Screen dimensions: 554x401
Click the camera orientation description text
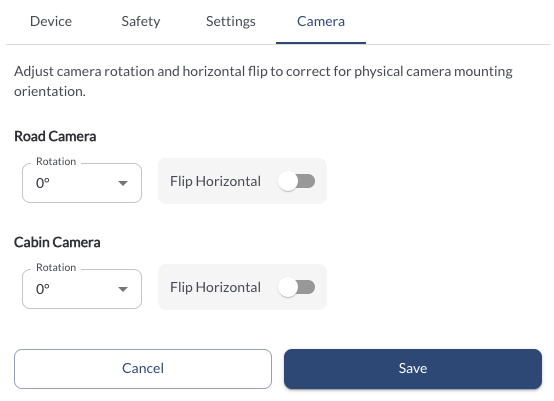coord(263,81)
